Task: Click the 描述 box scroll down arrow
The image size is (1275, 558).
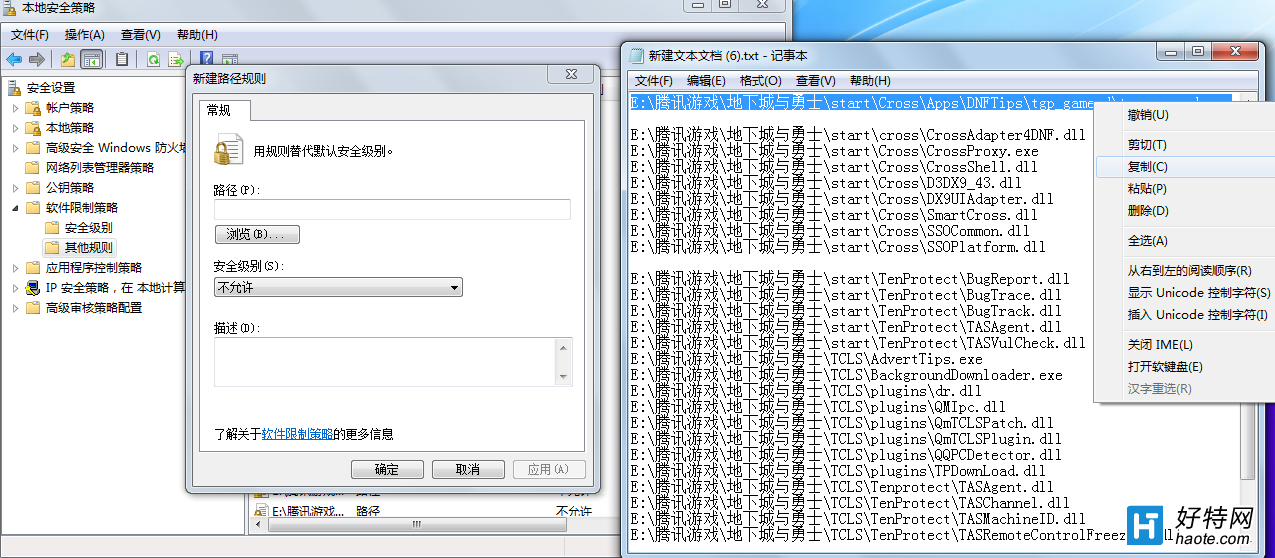Action: point(565,377)
